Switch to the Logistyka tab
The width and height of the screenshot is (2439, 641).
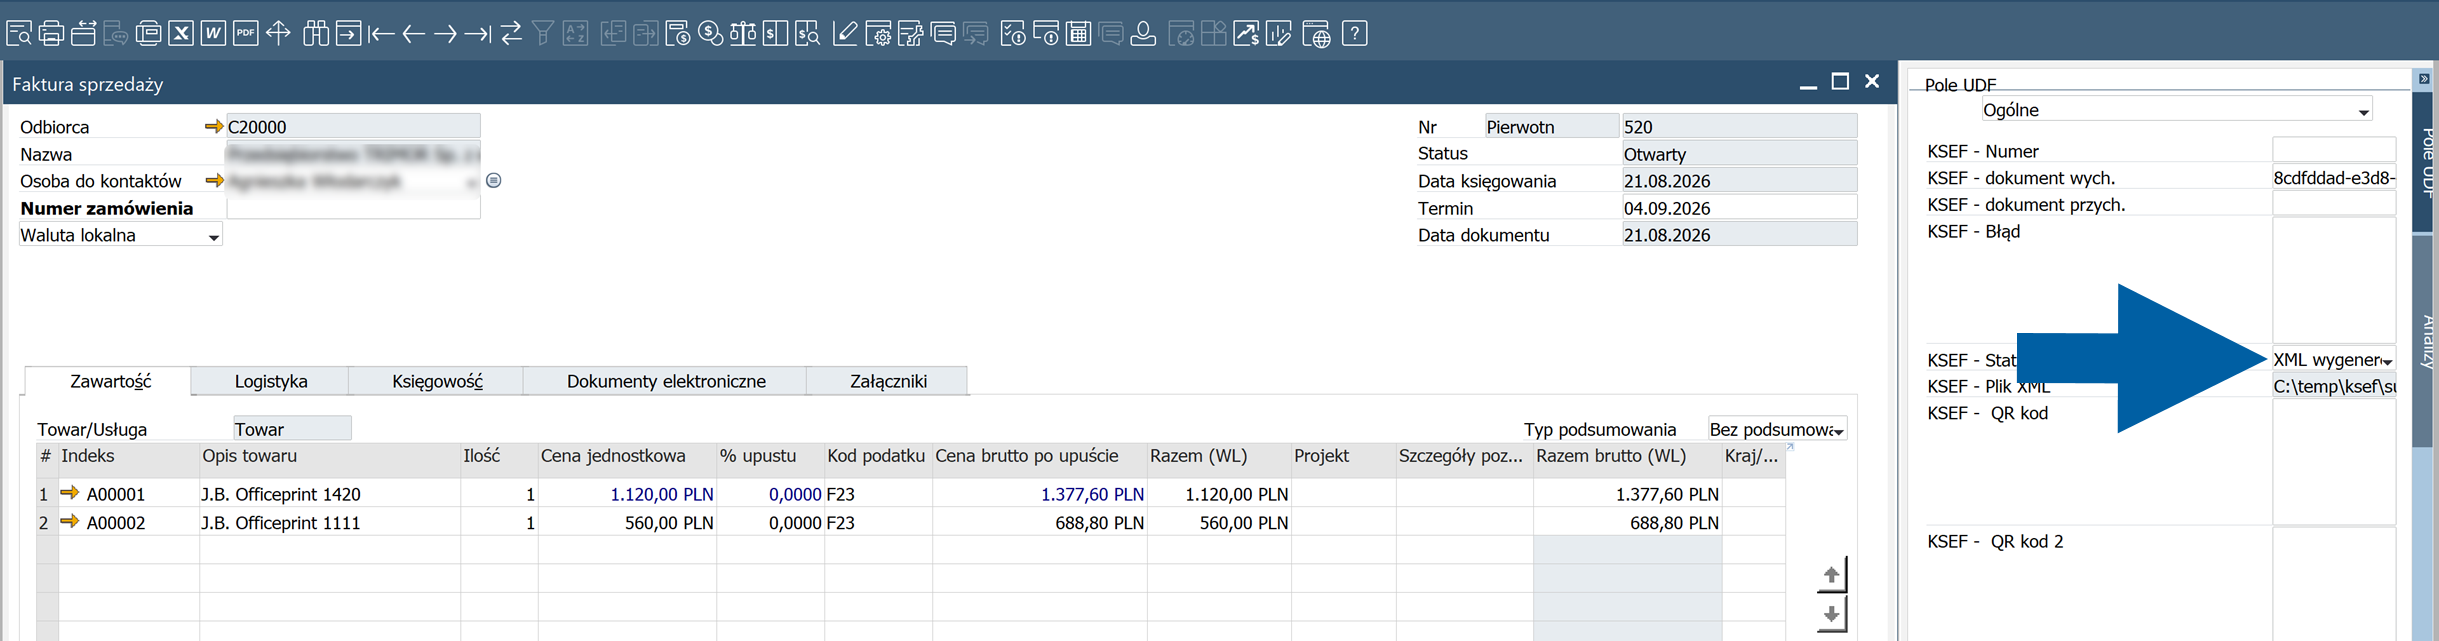point(271,381)
